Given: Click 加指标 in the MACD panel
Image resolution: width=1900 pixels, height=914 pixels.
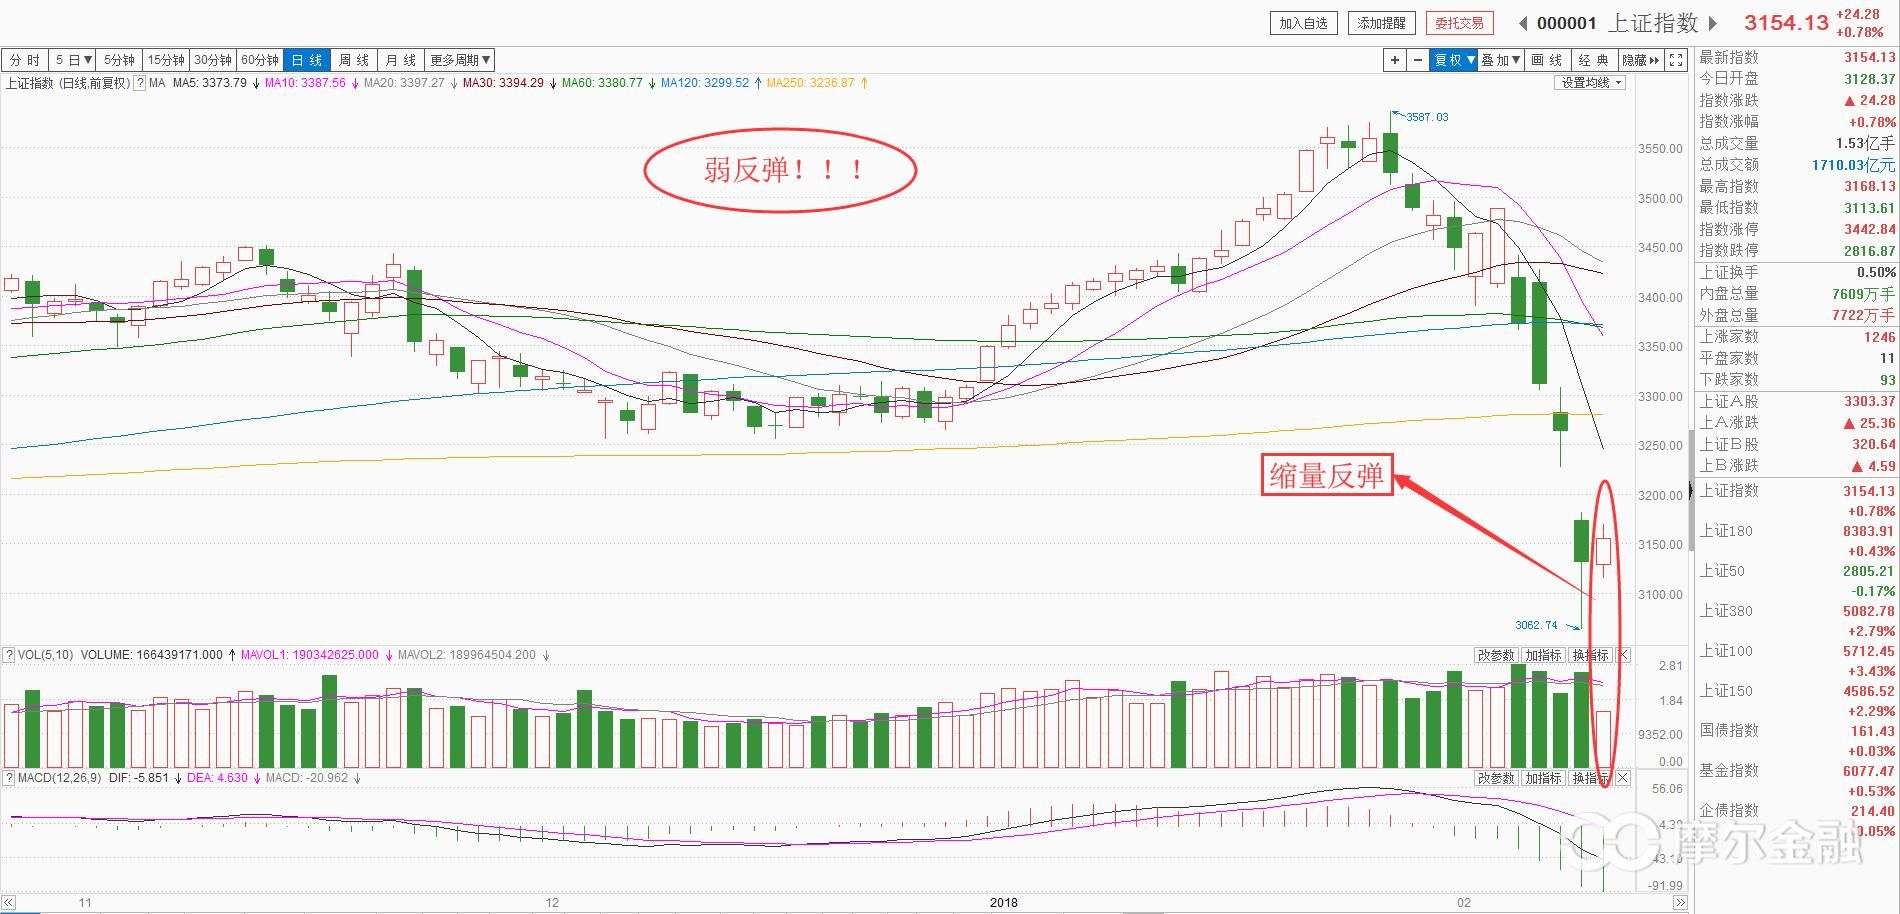Looking at the screenshot, I should point(1543,777).
